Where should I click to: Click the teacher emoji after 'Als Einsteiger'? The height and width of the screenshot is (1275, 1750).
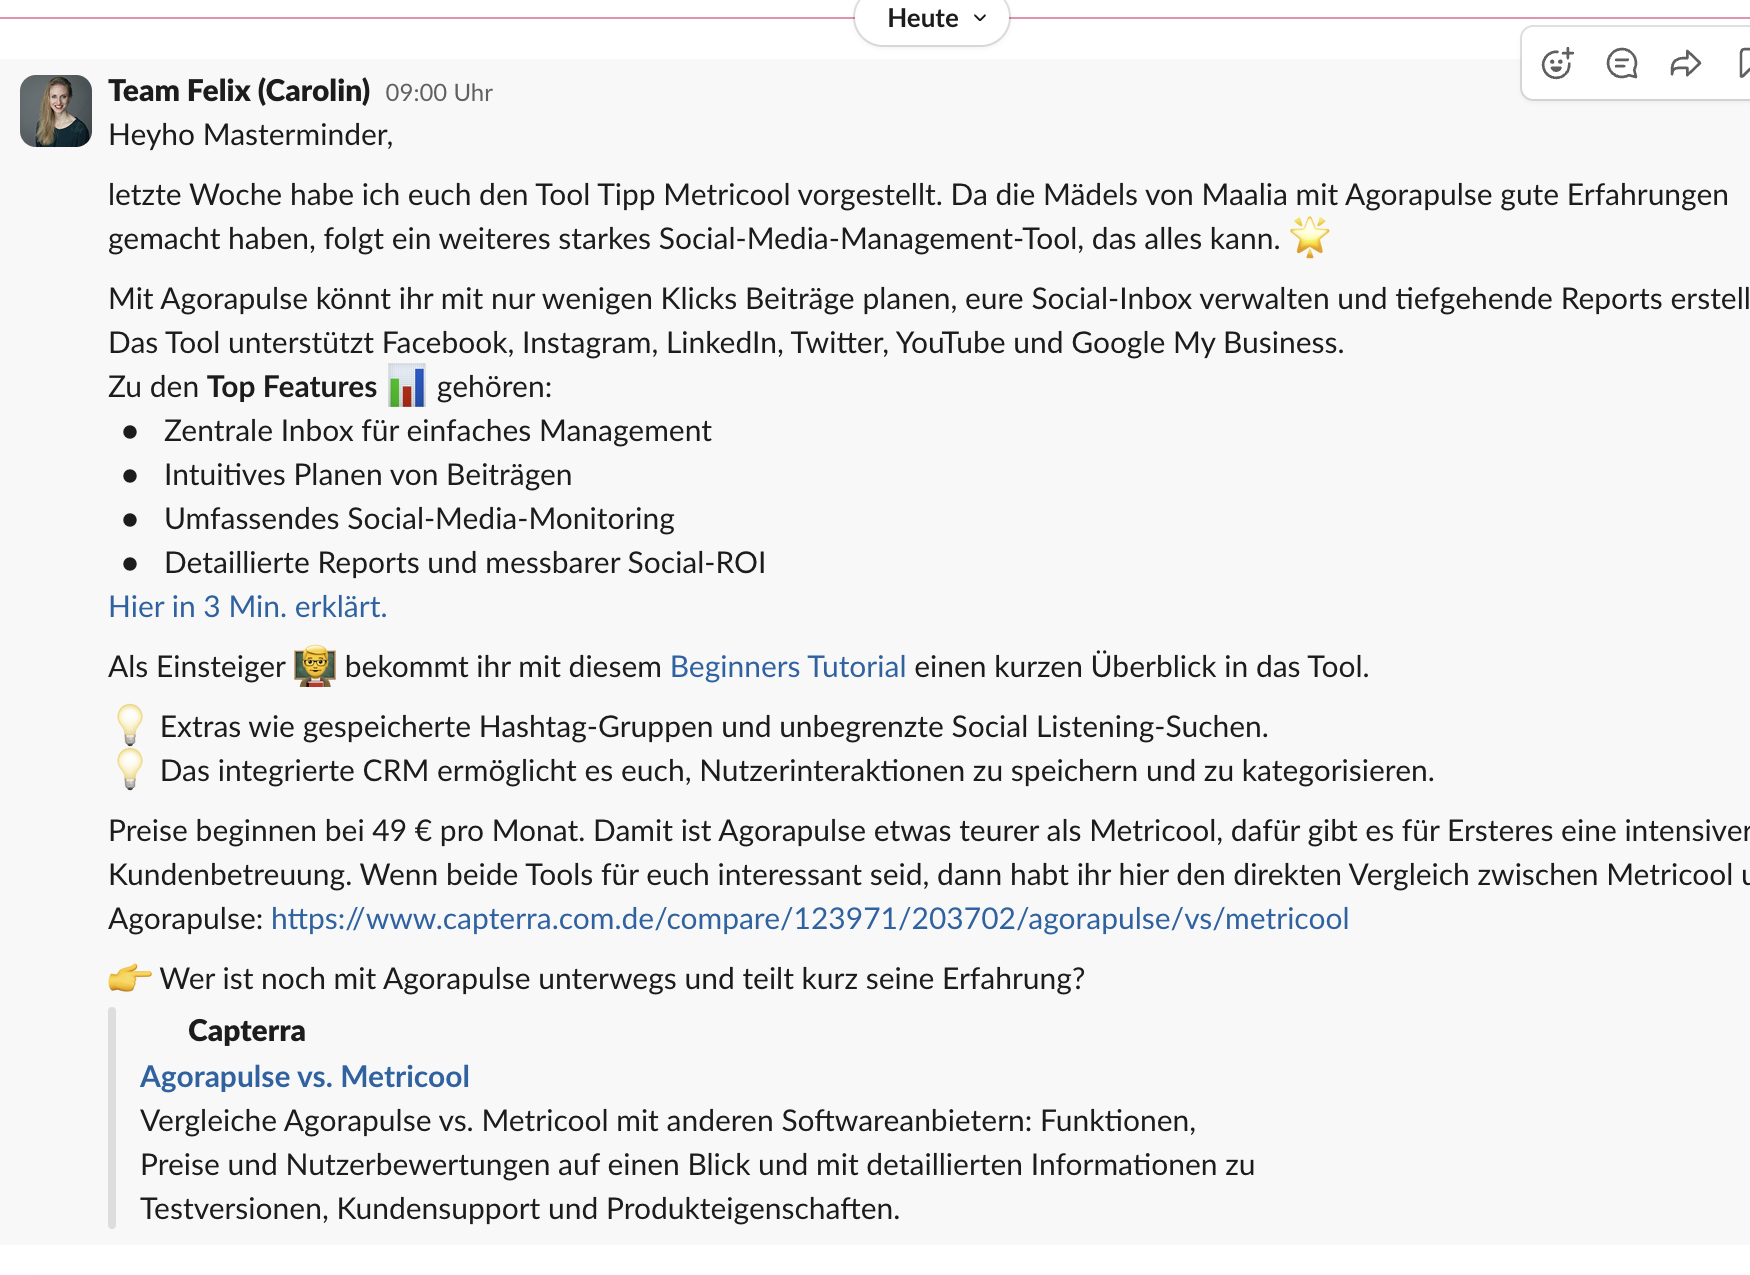315,666
